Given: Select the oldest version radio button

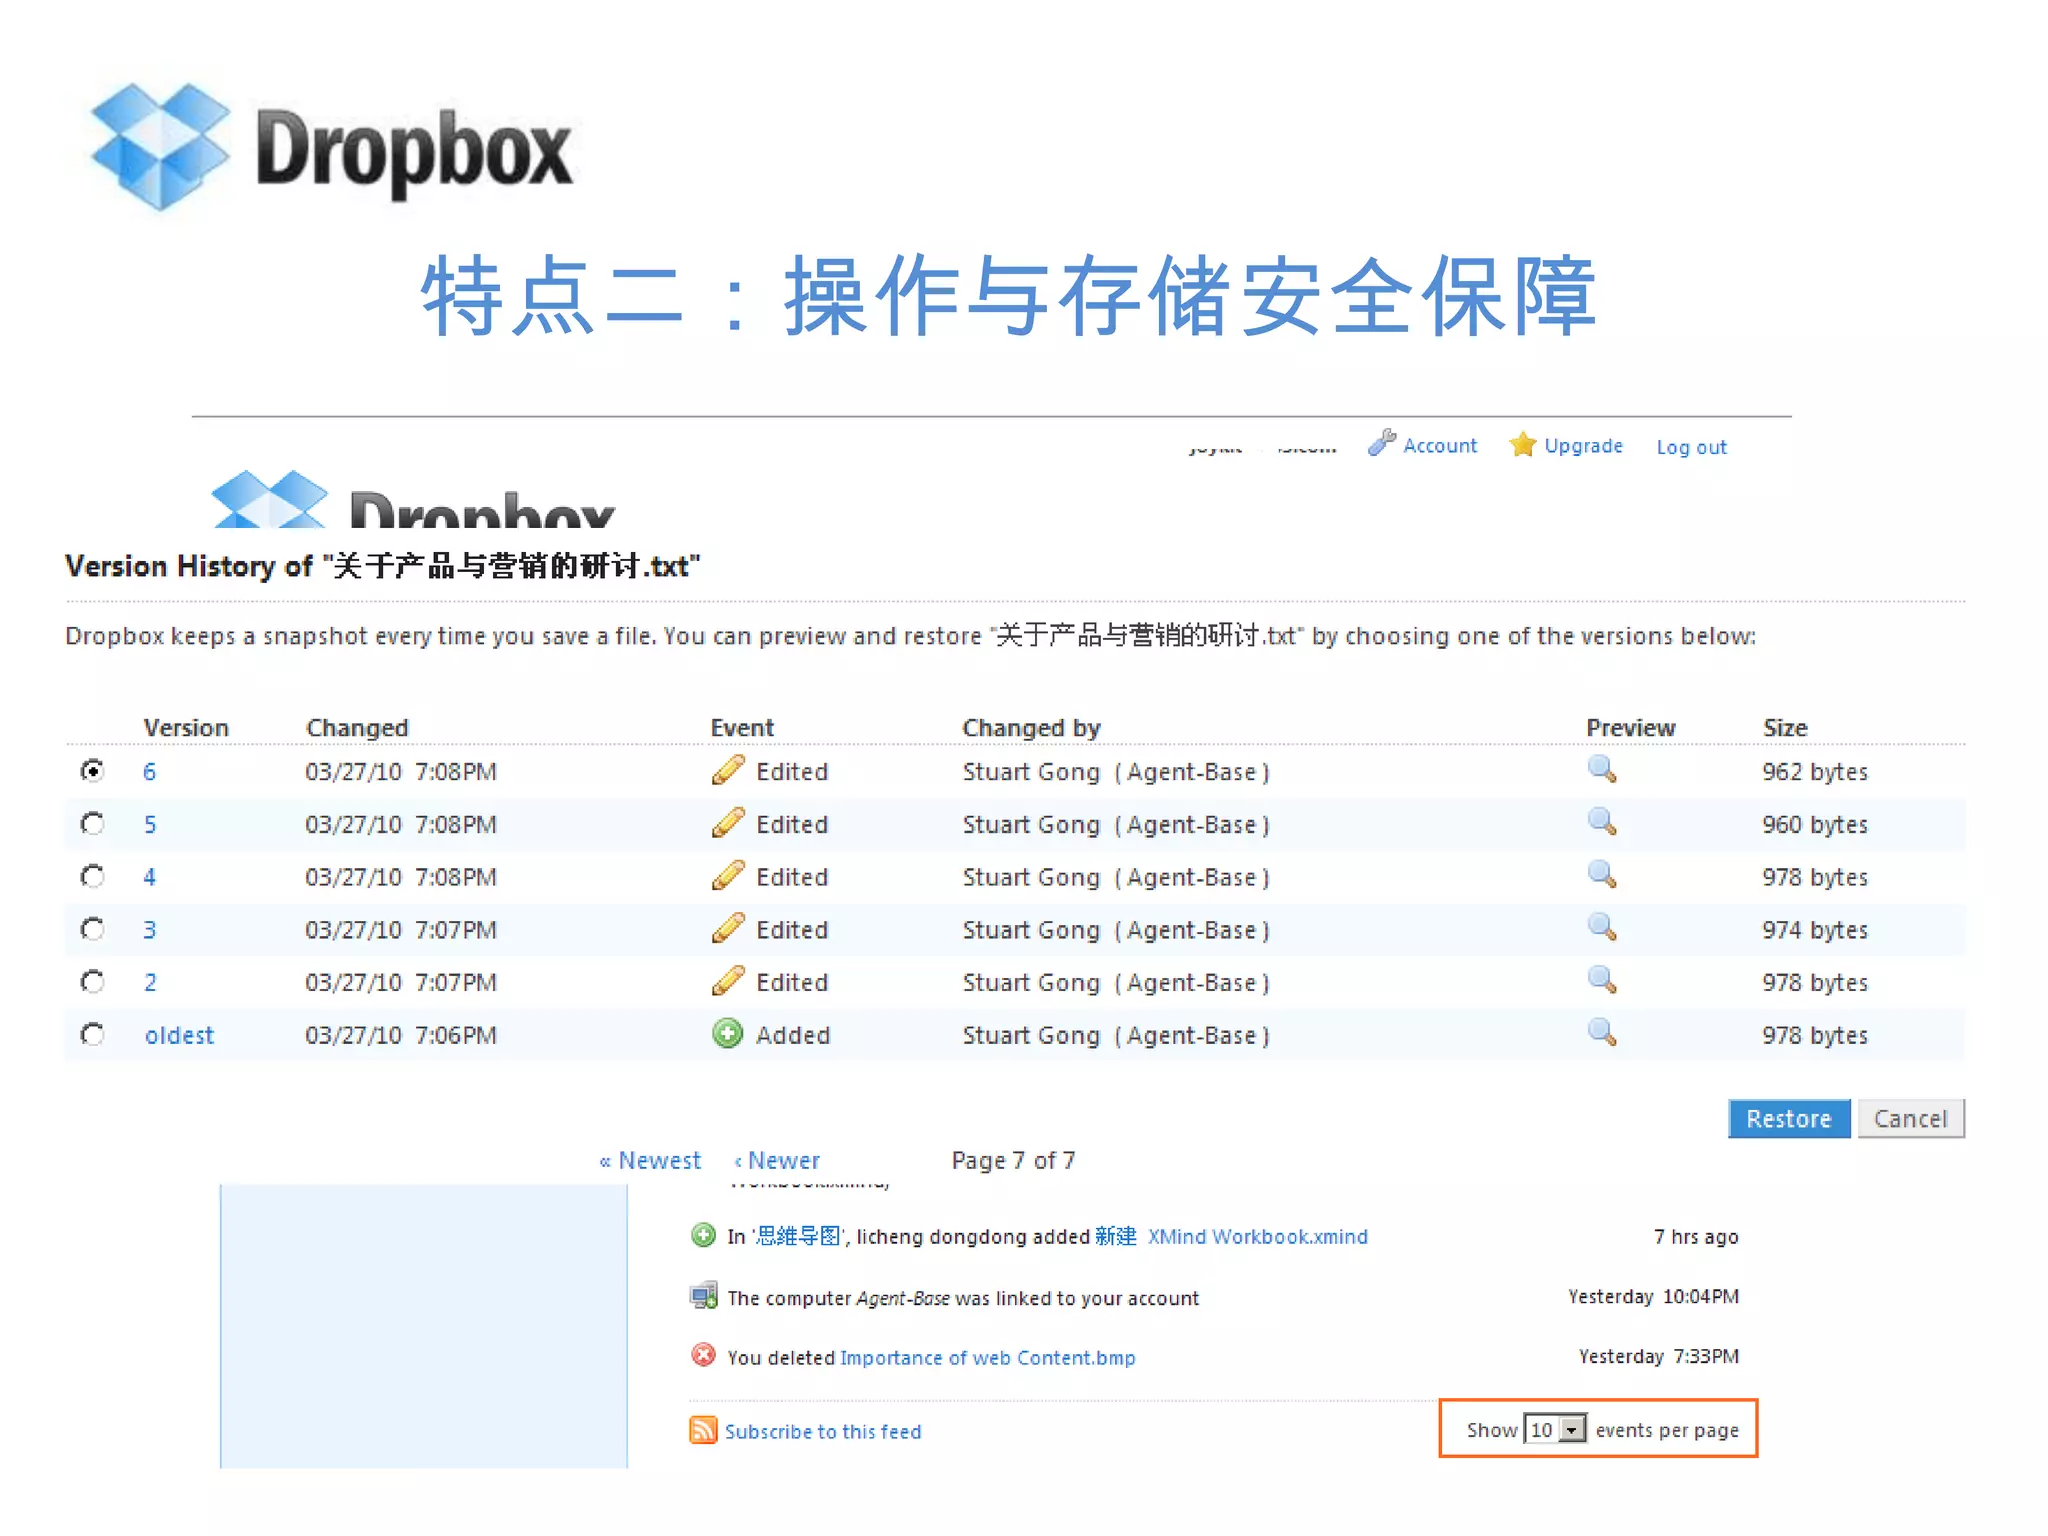Looking at the screenshot, I should point(92,1034).
